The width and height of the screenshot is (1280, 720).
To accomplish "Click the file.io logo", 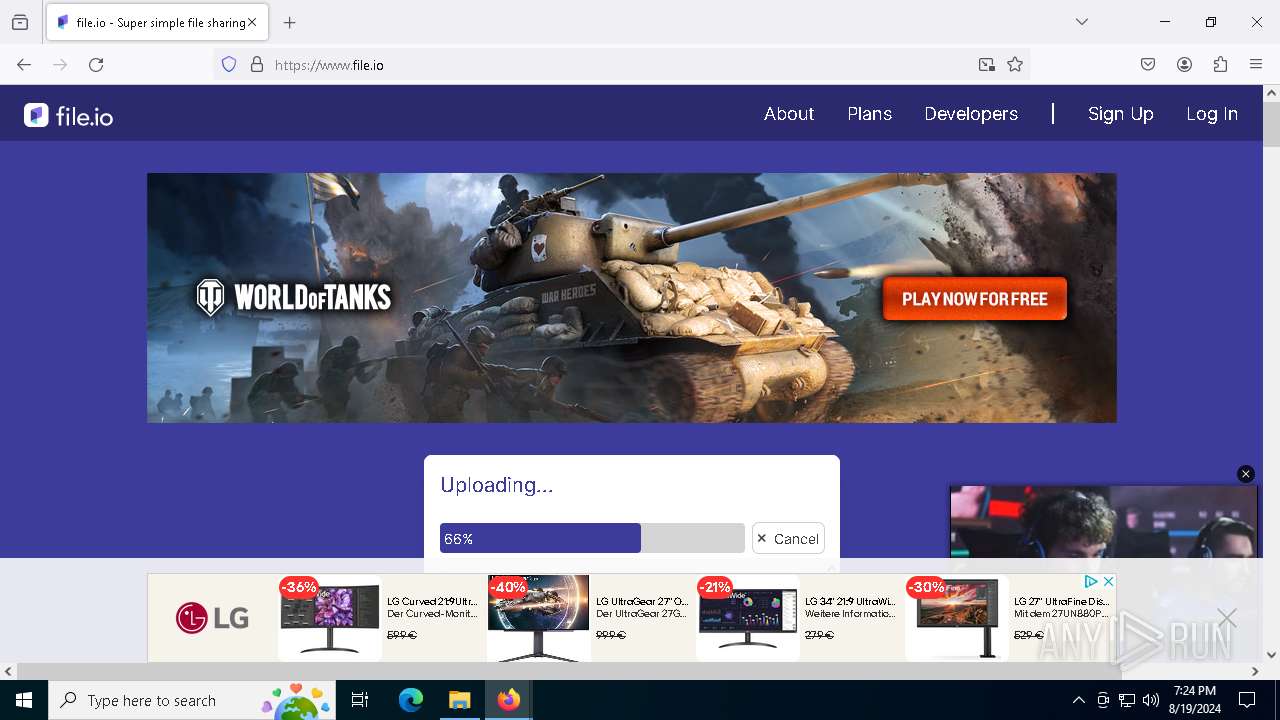I will (69, 116).
